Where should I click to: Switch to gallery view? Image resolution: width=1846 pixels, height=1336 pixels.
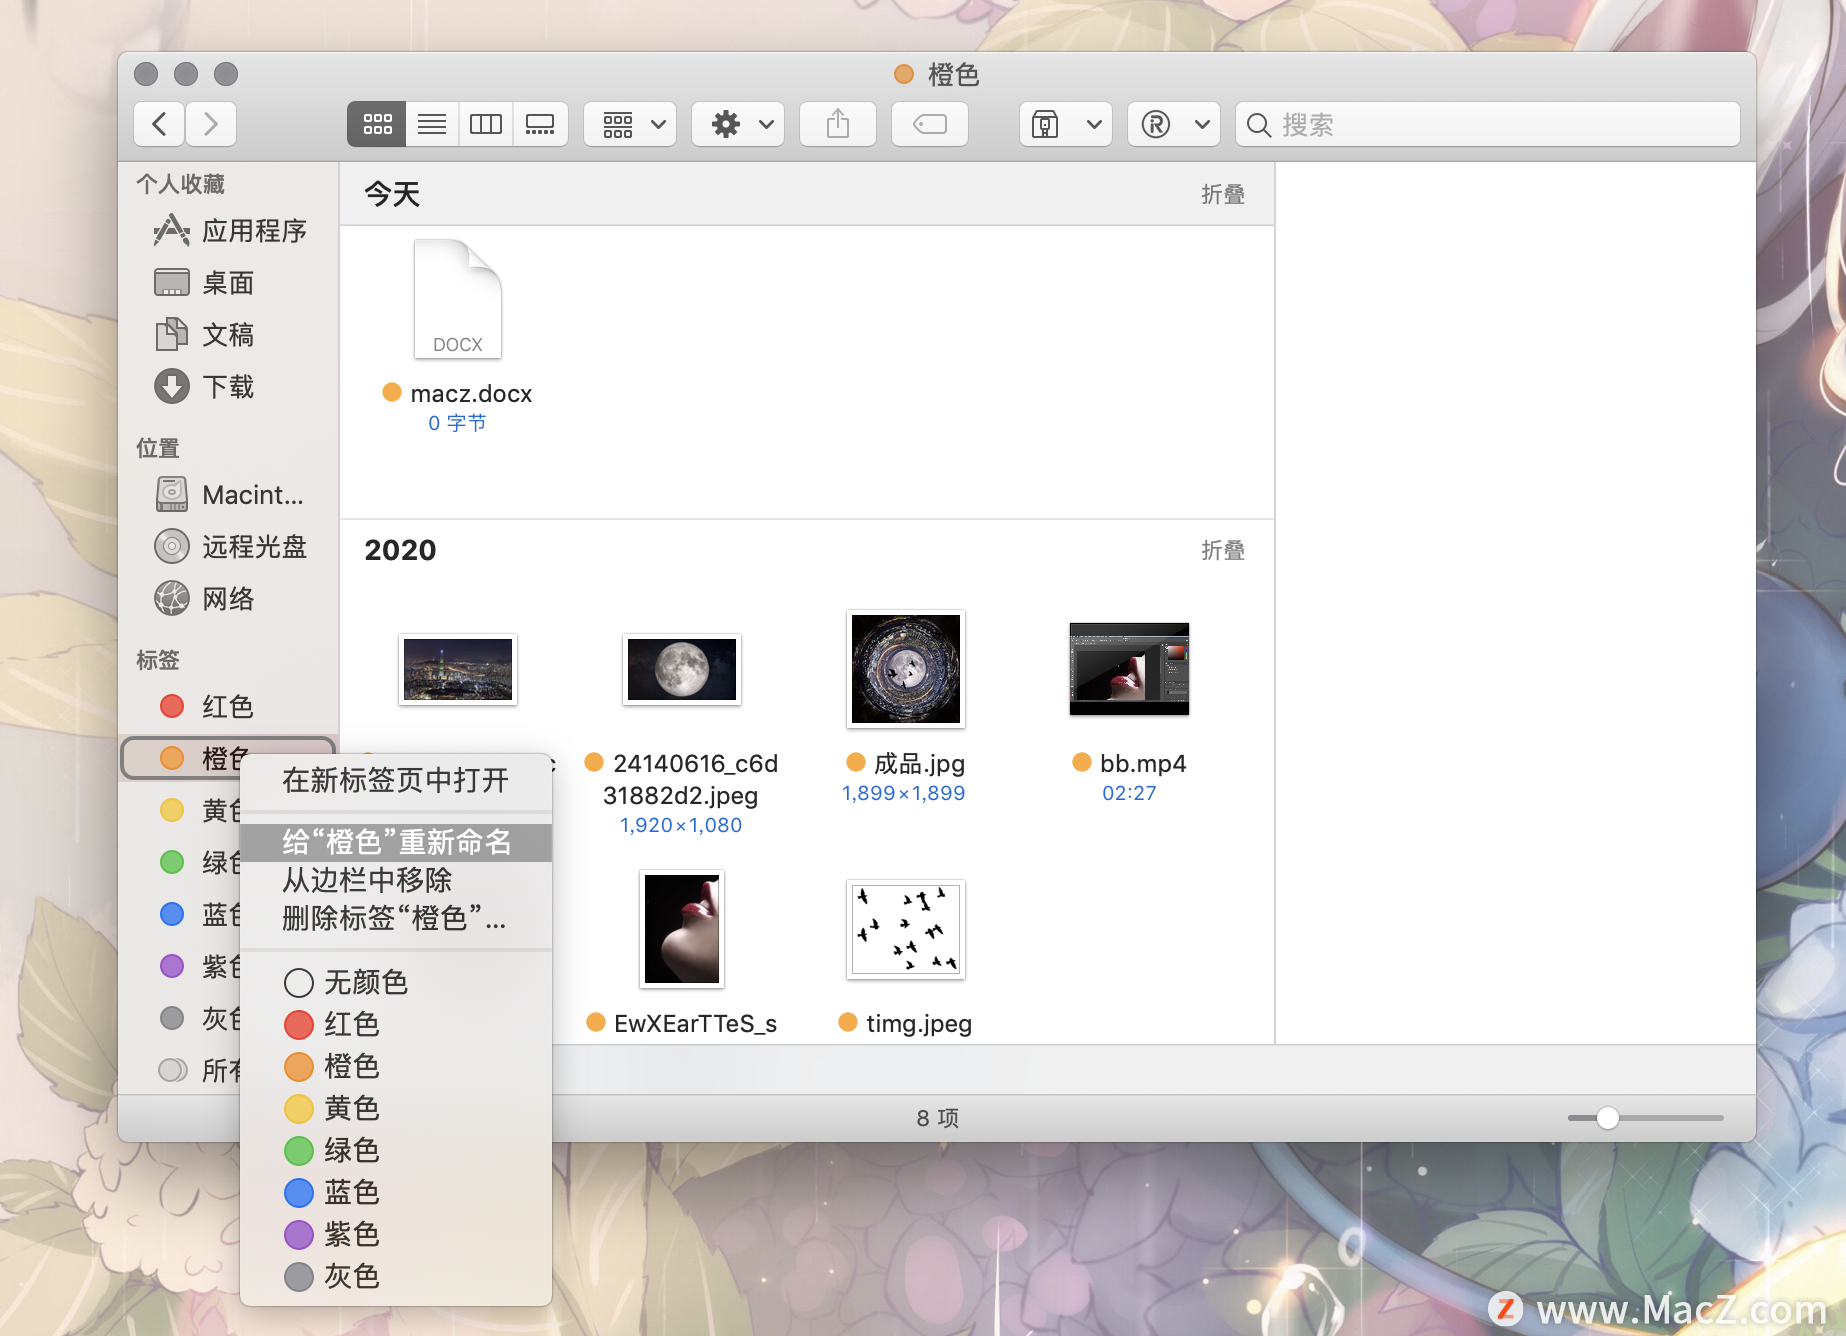pos(540,124)
